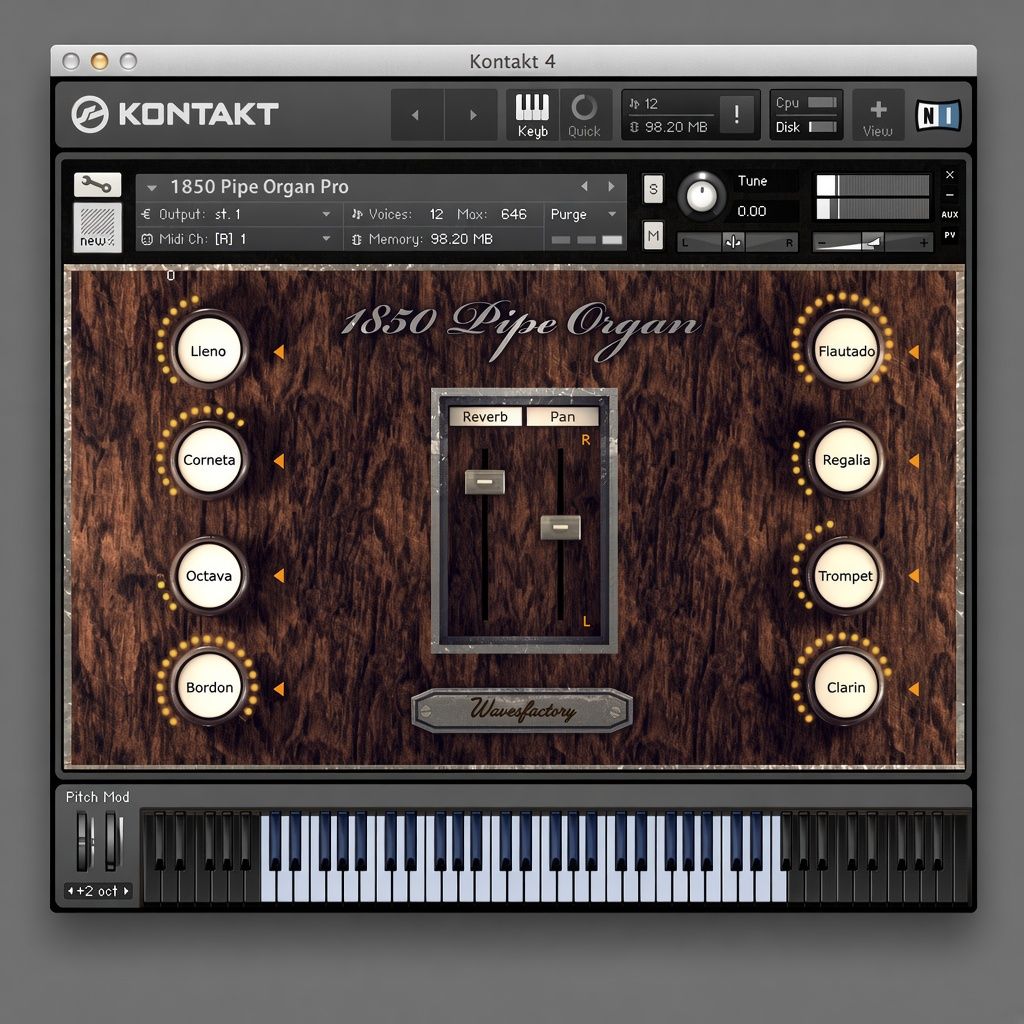Click the Max voices 646 value
Screen dimensions: 1024x1024
tap(514, 214)
